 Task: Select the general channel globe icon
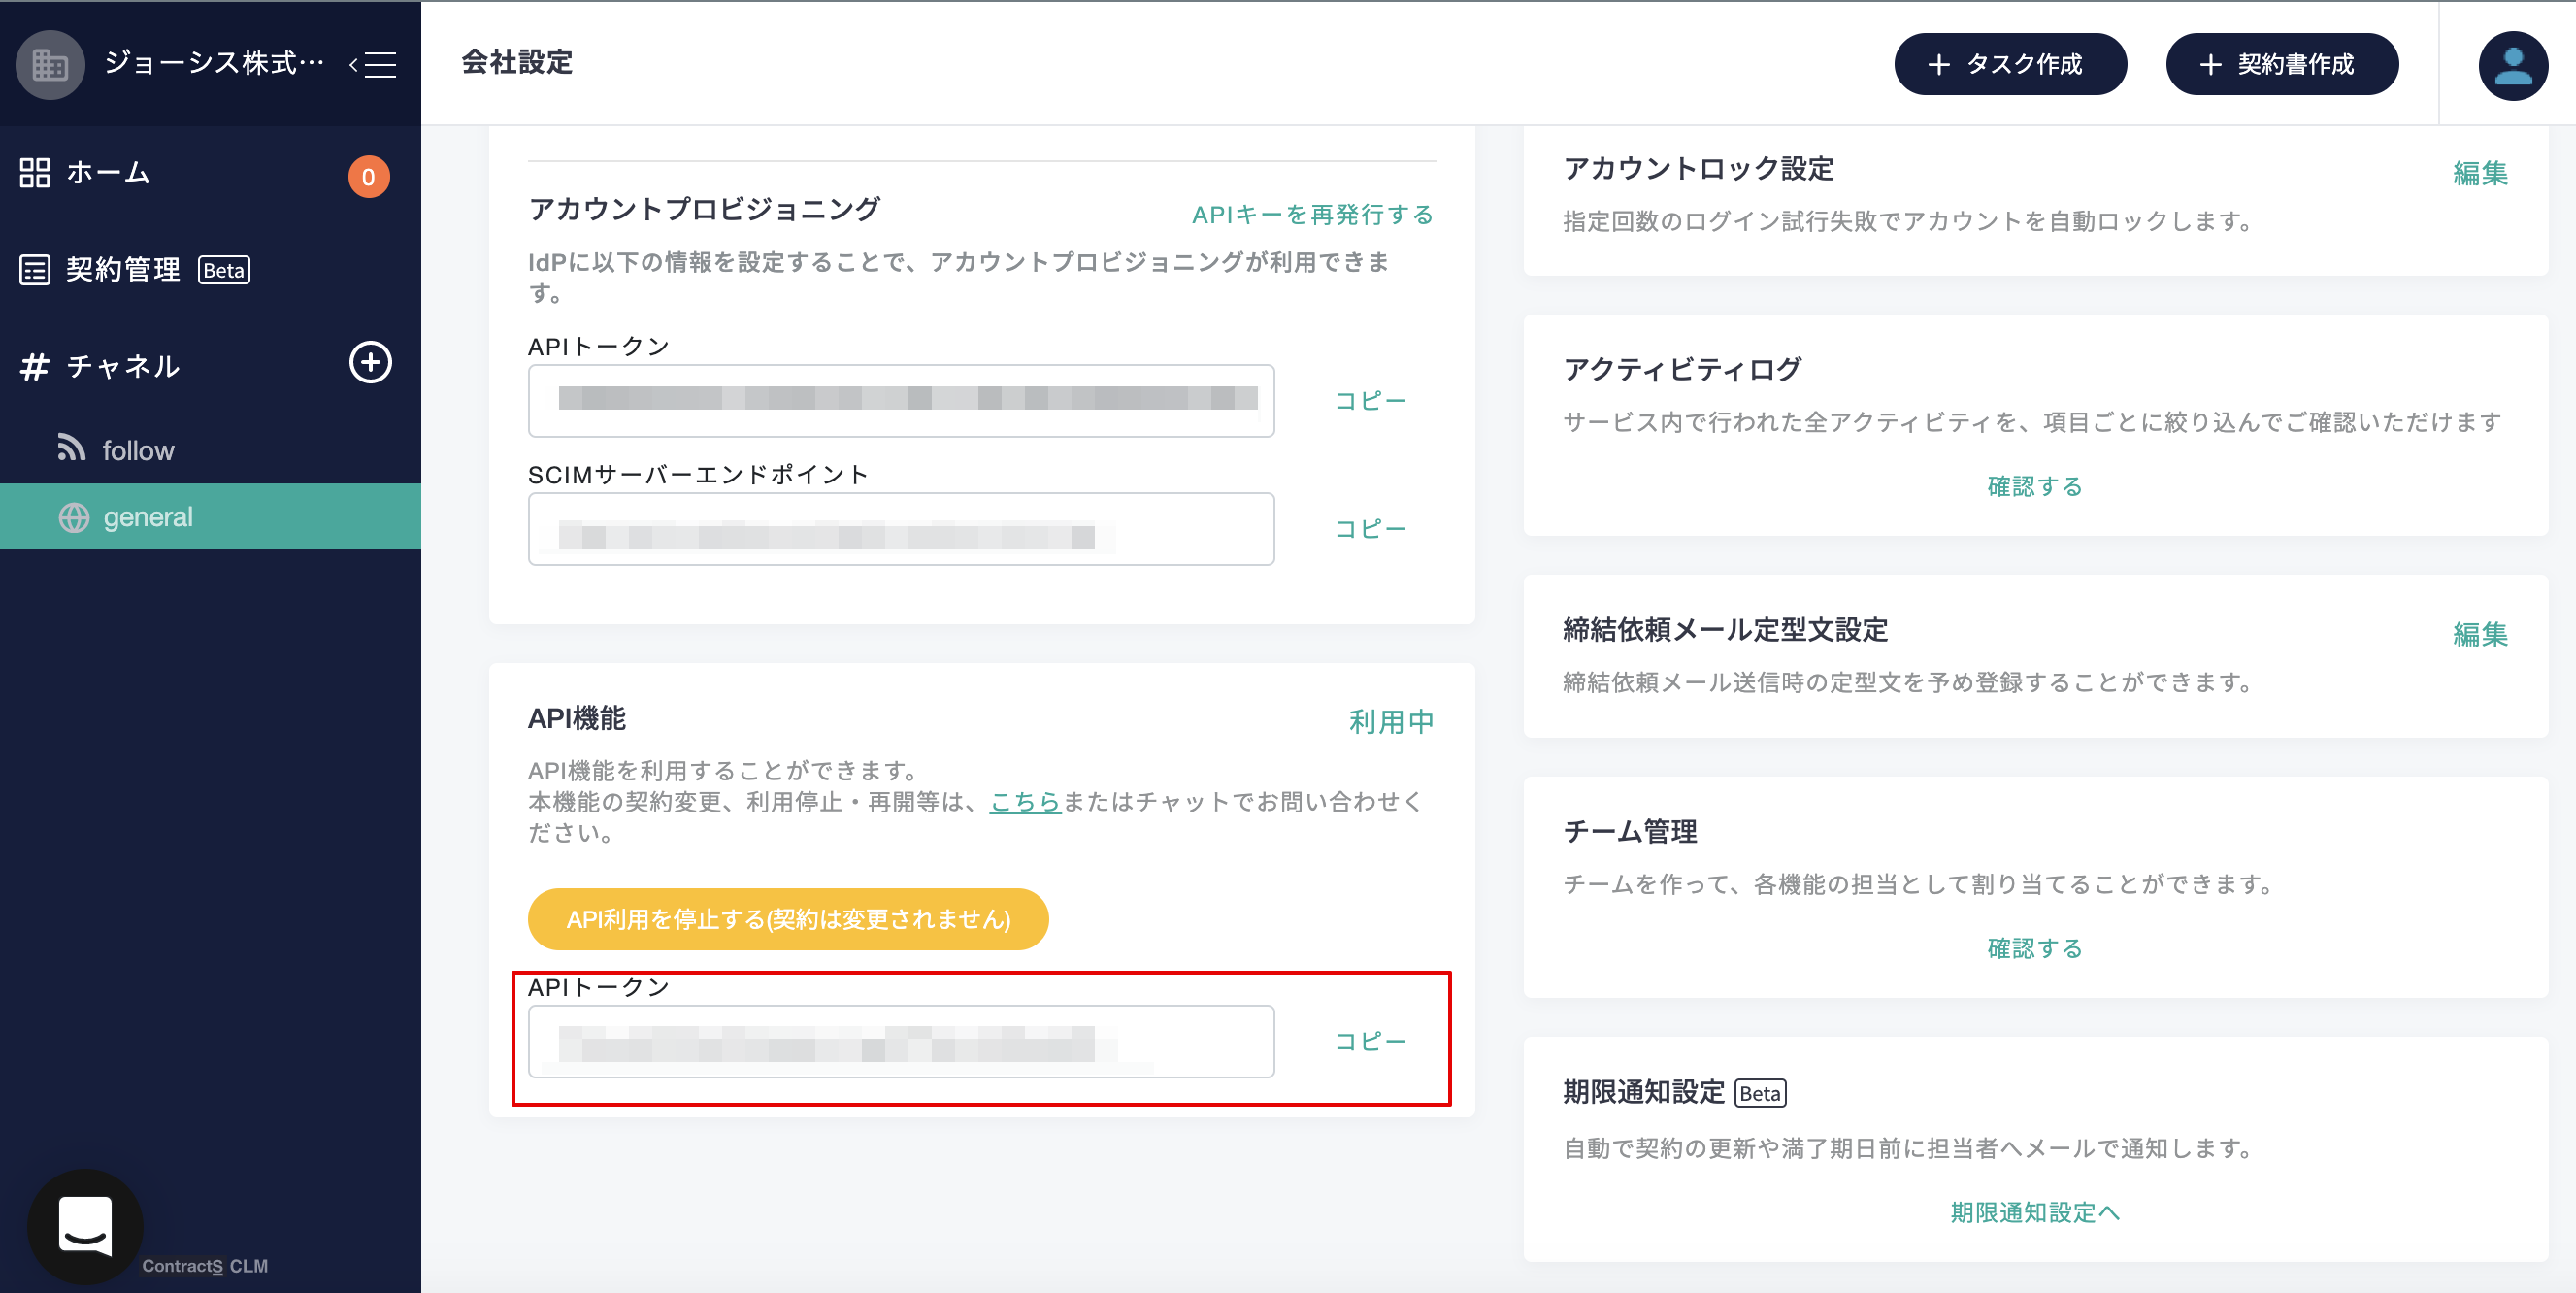click(x=74, y=517)
